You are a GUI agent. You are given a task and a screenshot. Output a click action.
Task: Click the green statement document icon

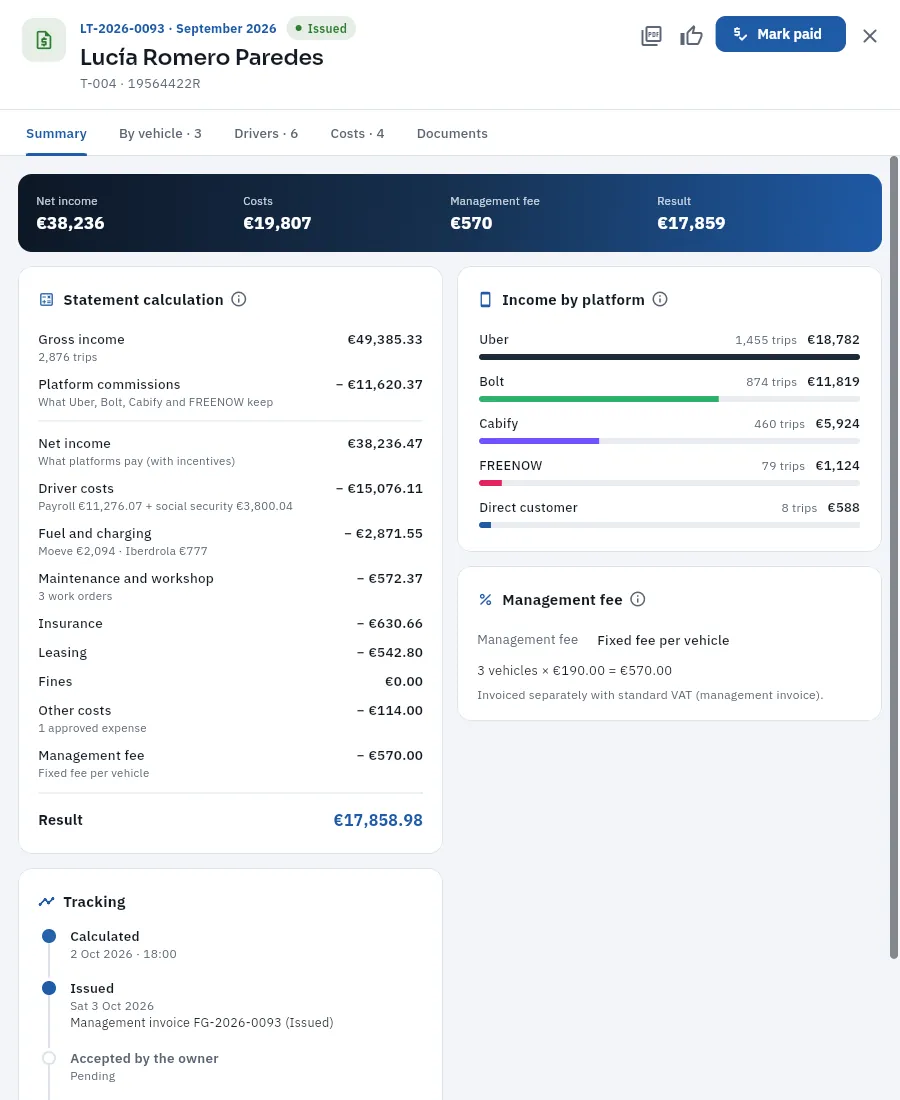tap(44, 40)
